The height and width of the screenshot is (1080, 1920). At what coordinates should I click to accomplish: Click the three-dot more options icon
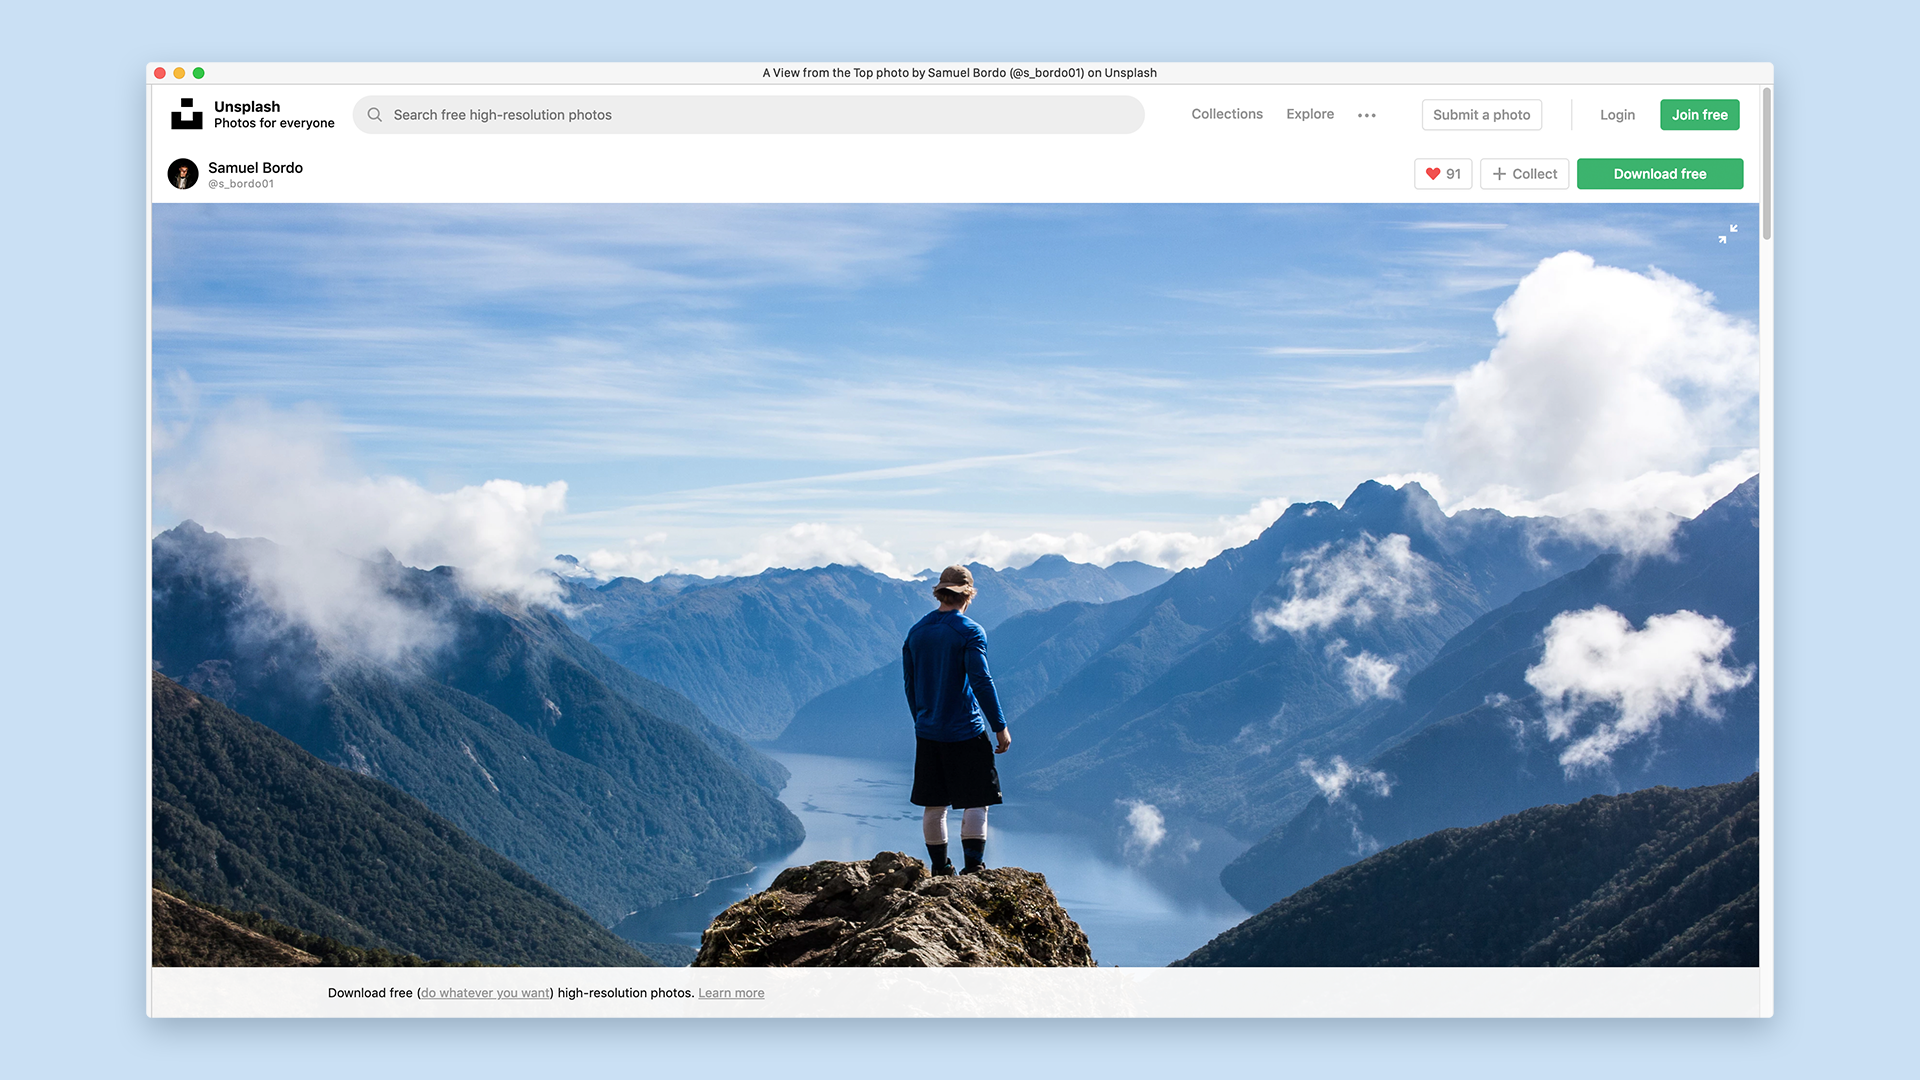(x=1367, y=115)
